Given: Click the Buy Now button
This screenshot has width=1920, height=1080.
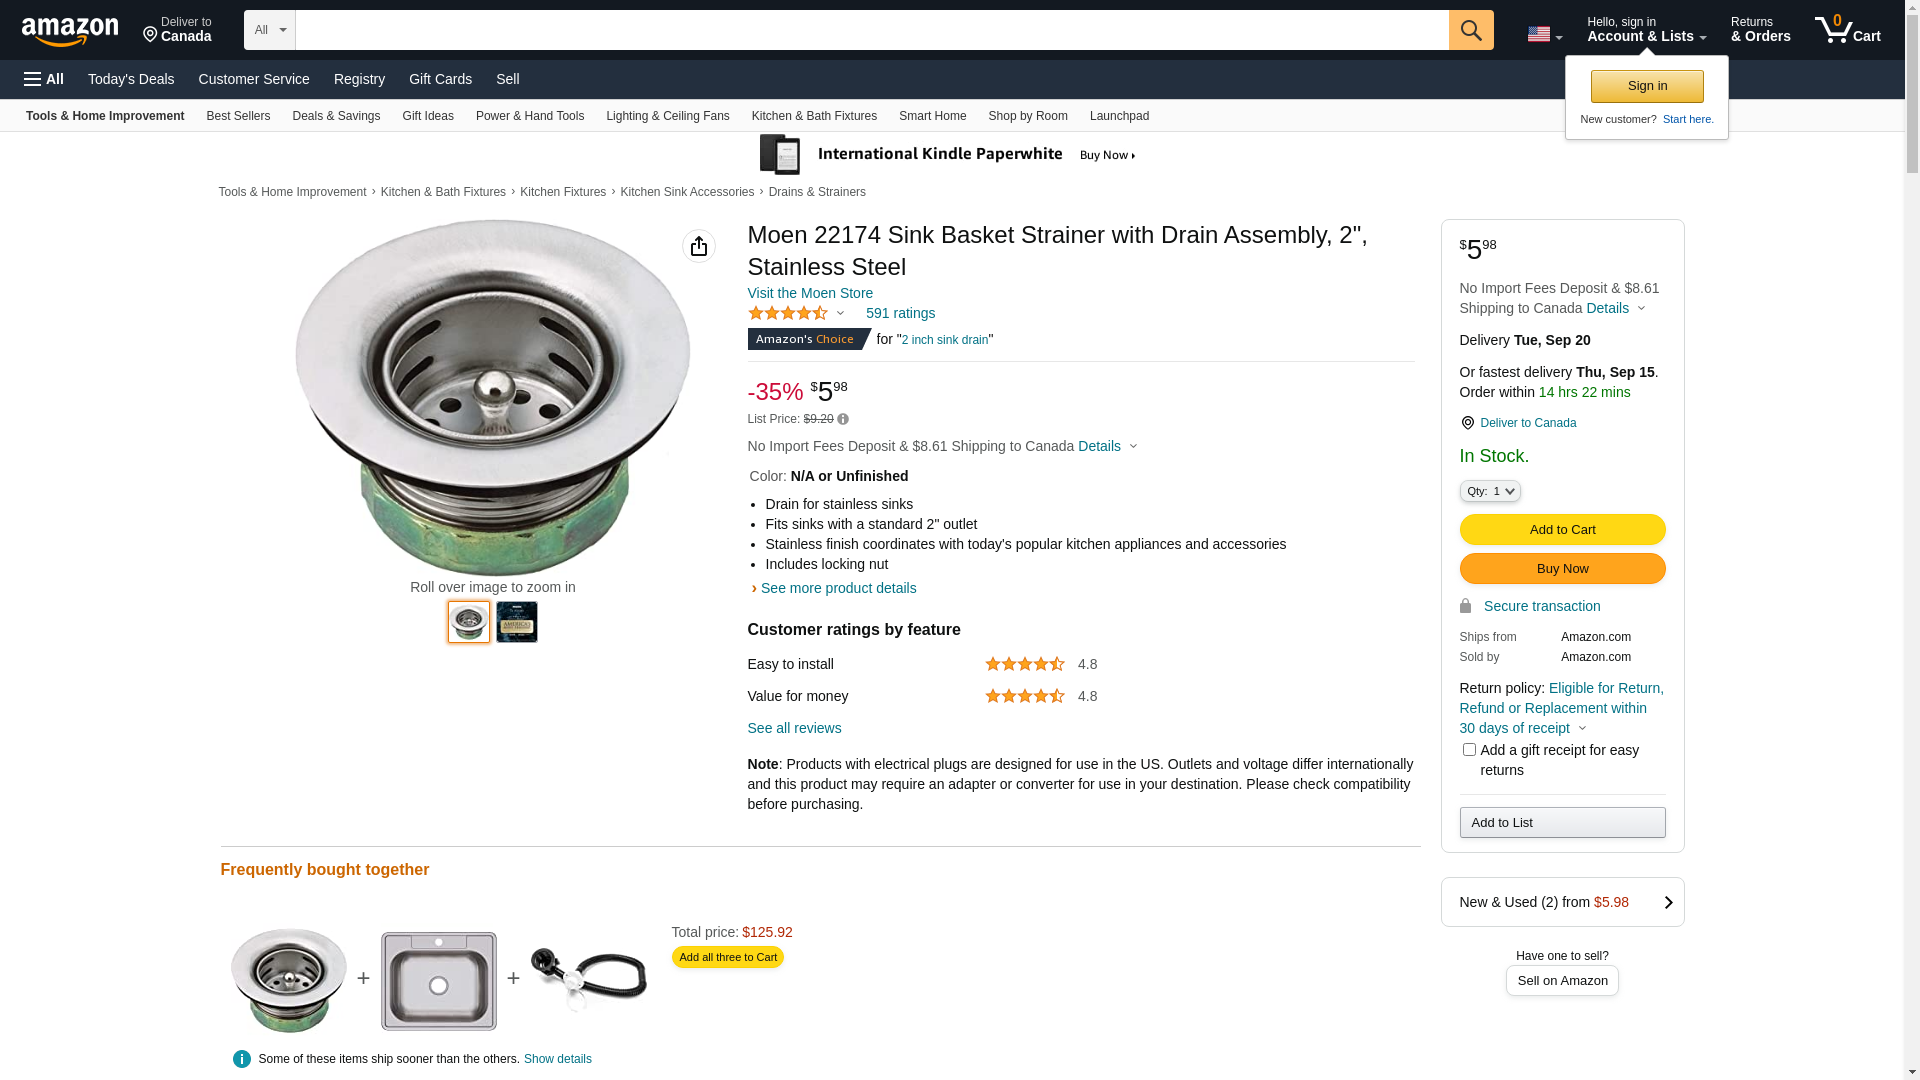Looking at the screenshot, I should point(1562,569).
